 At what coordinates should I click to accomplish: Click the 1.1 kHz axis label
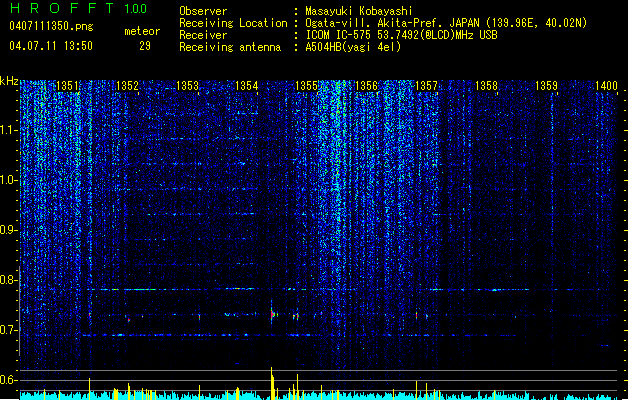[x=8, y=130]
